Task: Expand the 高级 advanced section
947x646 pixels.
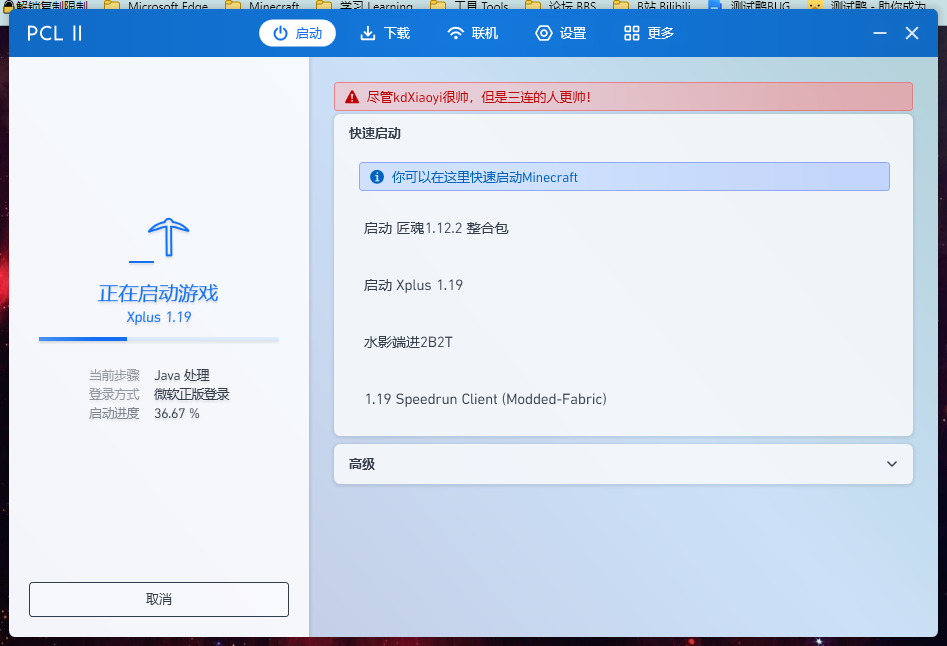Action: coord(623,464)
